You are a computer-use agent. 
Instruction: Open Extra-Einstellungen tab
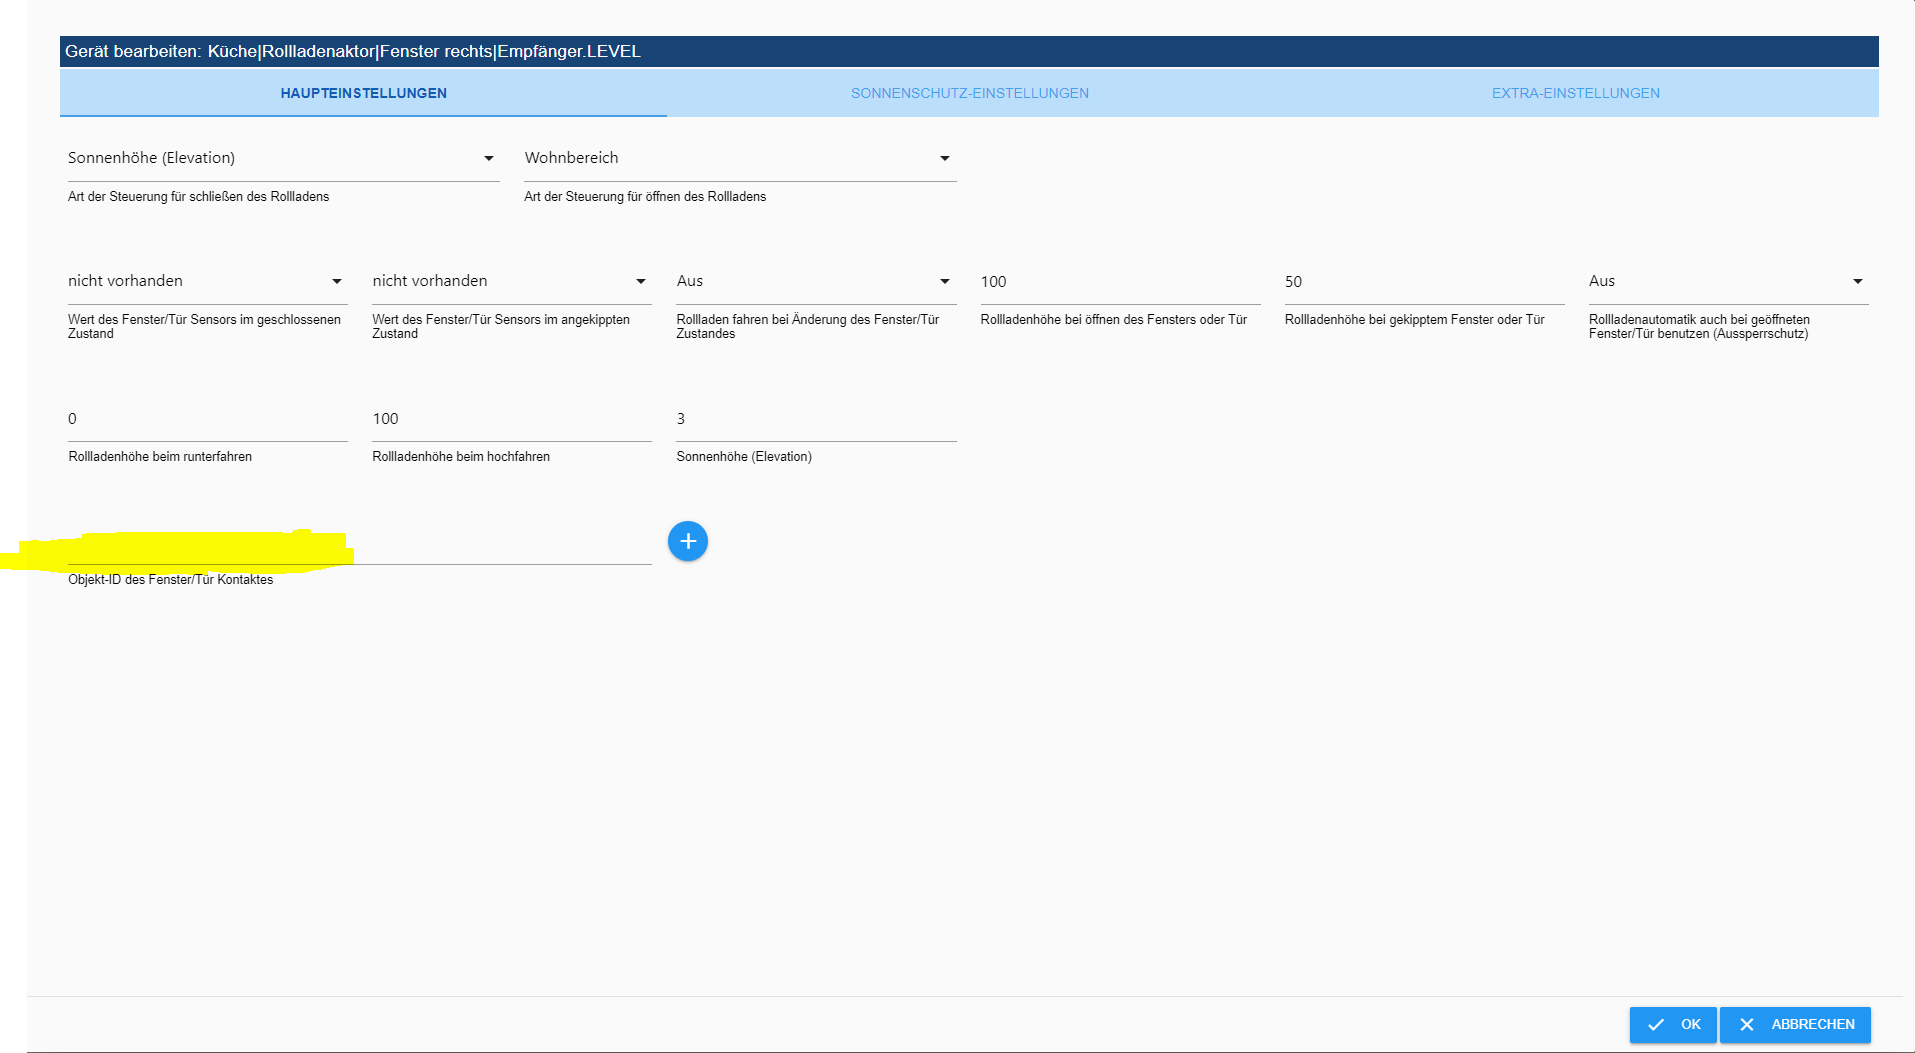[x=1576, y=93]
